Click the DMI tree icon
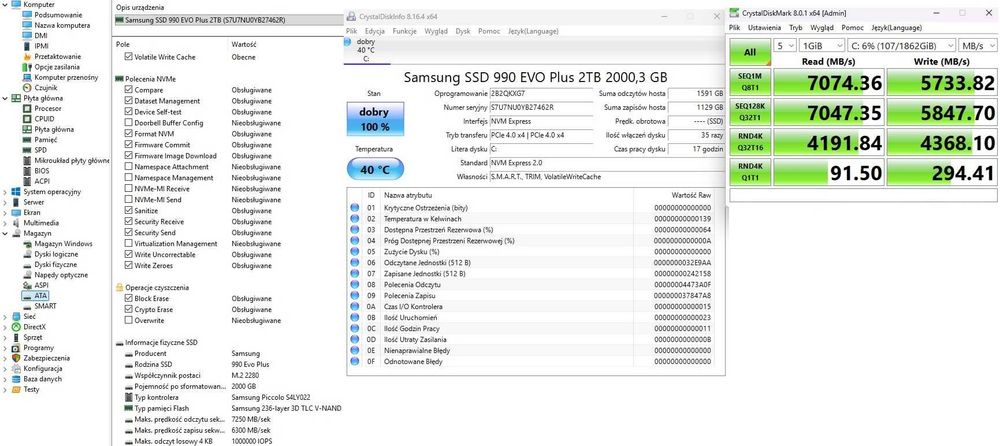The height and width of the screenshot is (446, 1000). click(x=27, y=36)
